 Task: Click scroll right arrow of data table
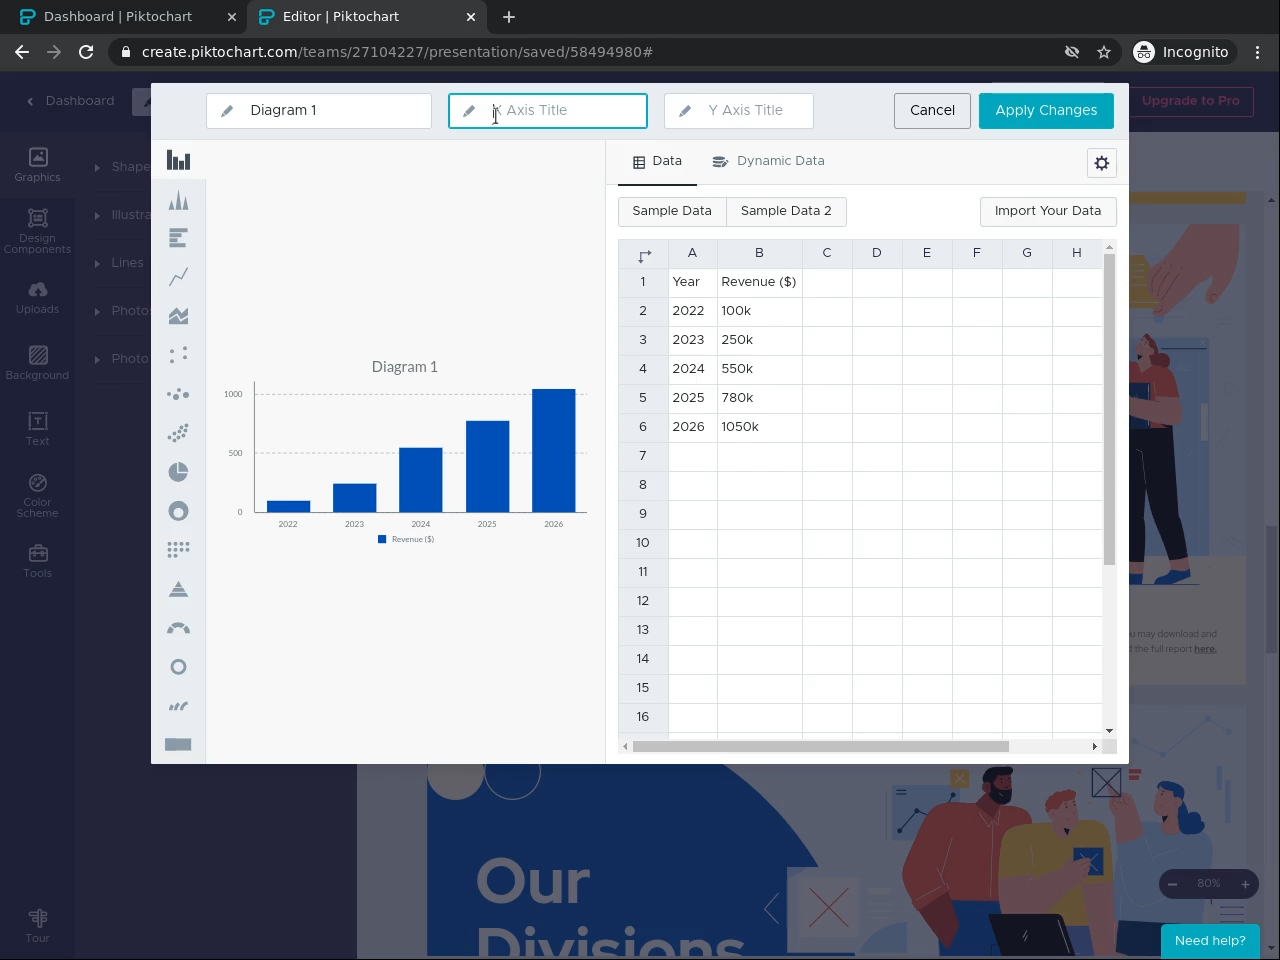(1095, 746)
